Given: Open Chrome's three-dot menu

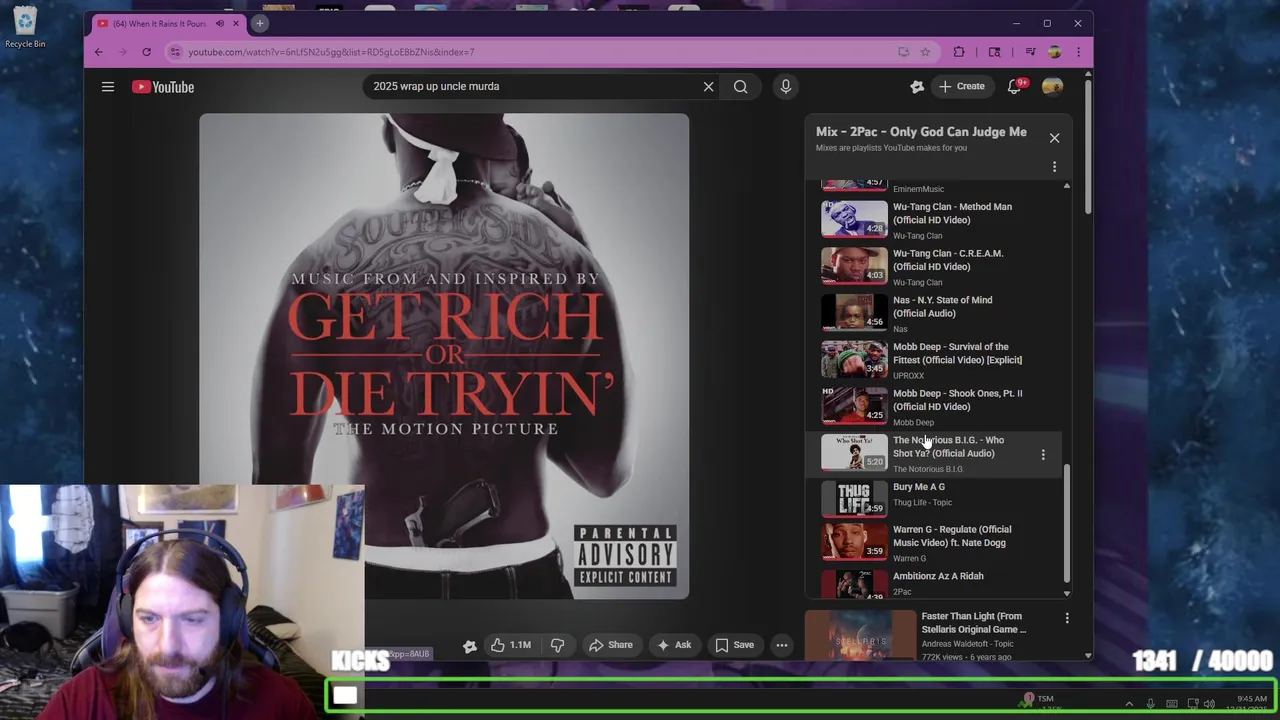Looking at the screenshot, I should (1078, 52).
